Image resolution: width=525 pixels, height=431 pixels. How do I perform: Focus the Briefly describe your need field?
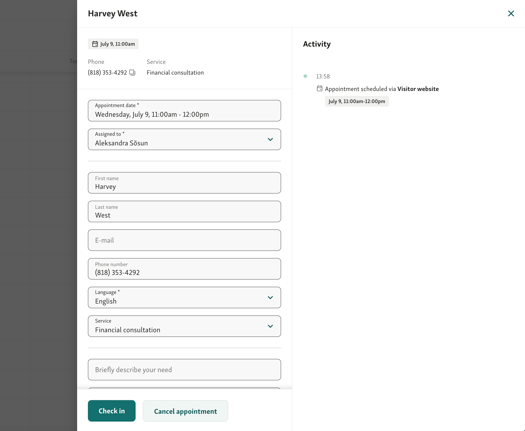point(184,370)
